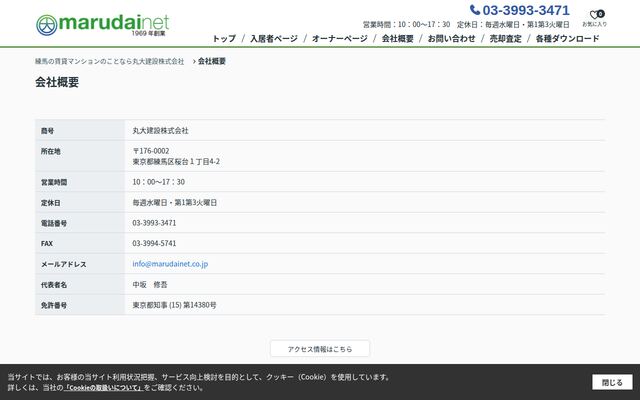
Task: Click アクセス情報はこちら button
Action: click(320, 349)
